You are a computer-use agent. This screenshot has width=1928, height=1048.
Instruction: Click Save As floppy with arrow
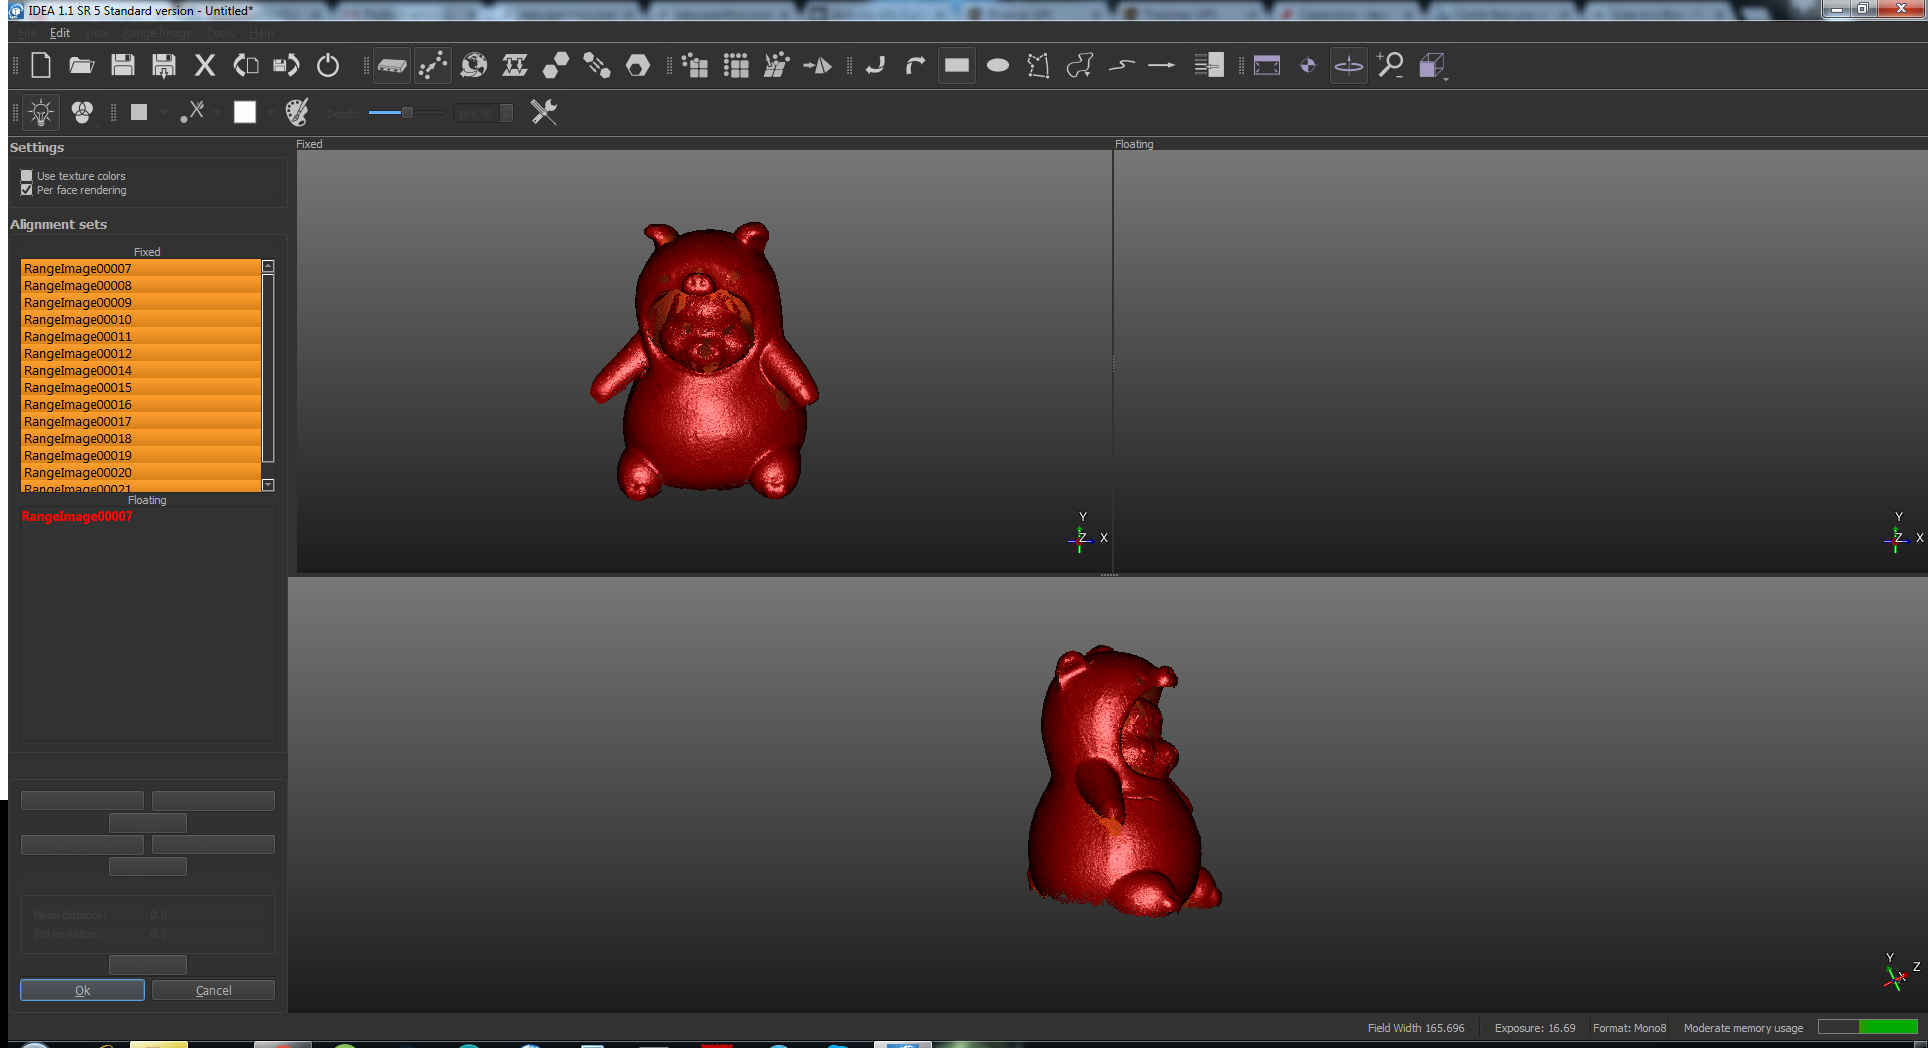(164, 66)
